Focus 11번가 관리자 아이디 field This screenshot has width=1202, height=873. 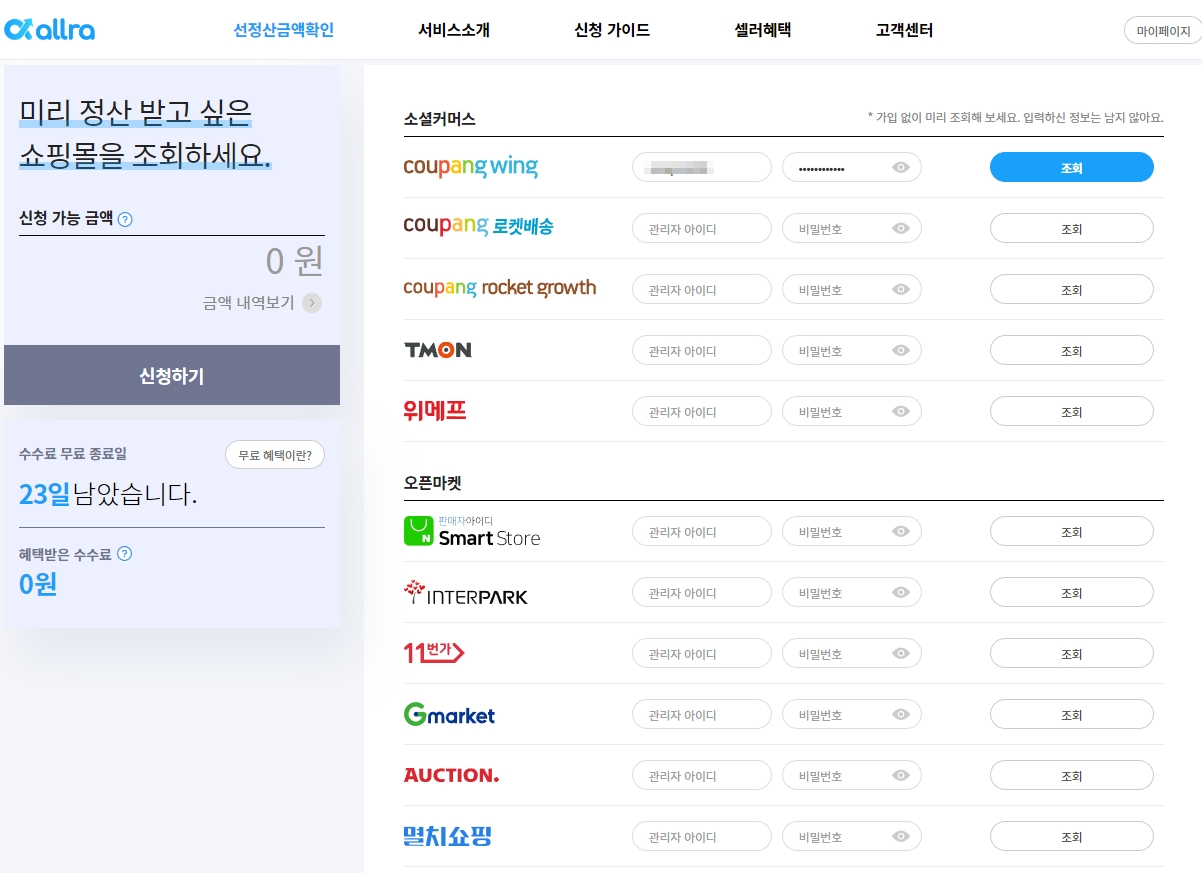pyautogui.click(x=702, y=654)
